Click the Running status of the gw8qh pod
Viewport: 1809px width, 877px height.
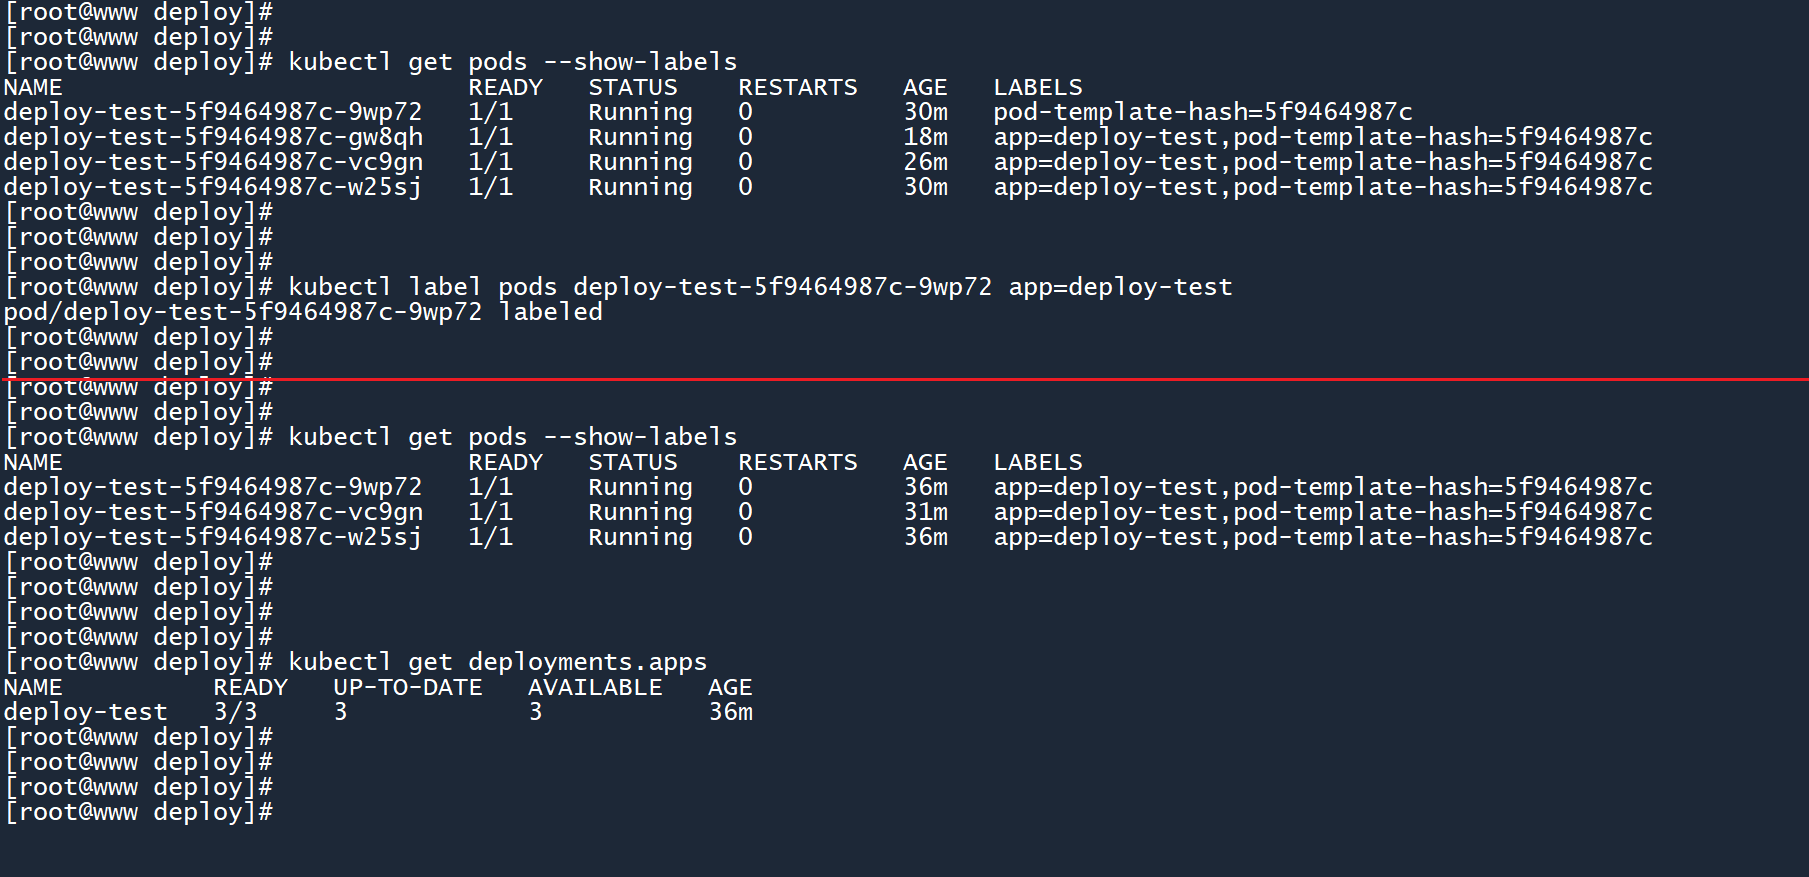point(640,137)
